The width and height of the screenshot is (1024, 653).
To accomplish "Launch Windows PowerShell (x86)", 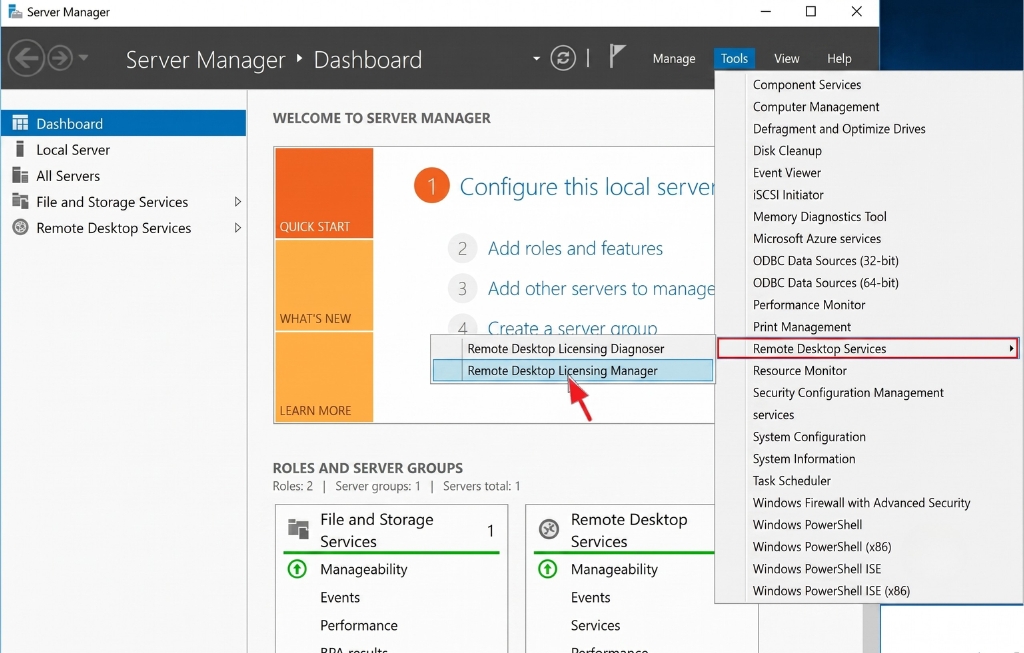I will click(822, 547).
